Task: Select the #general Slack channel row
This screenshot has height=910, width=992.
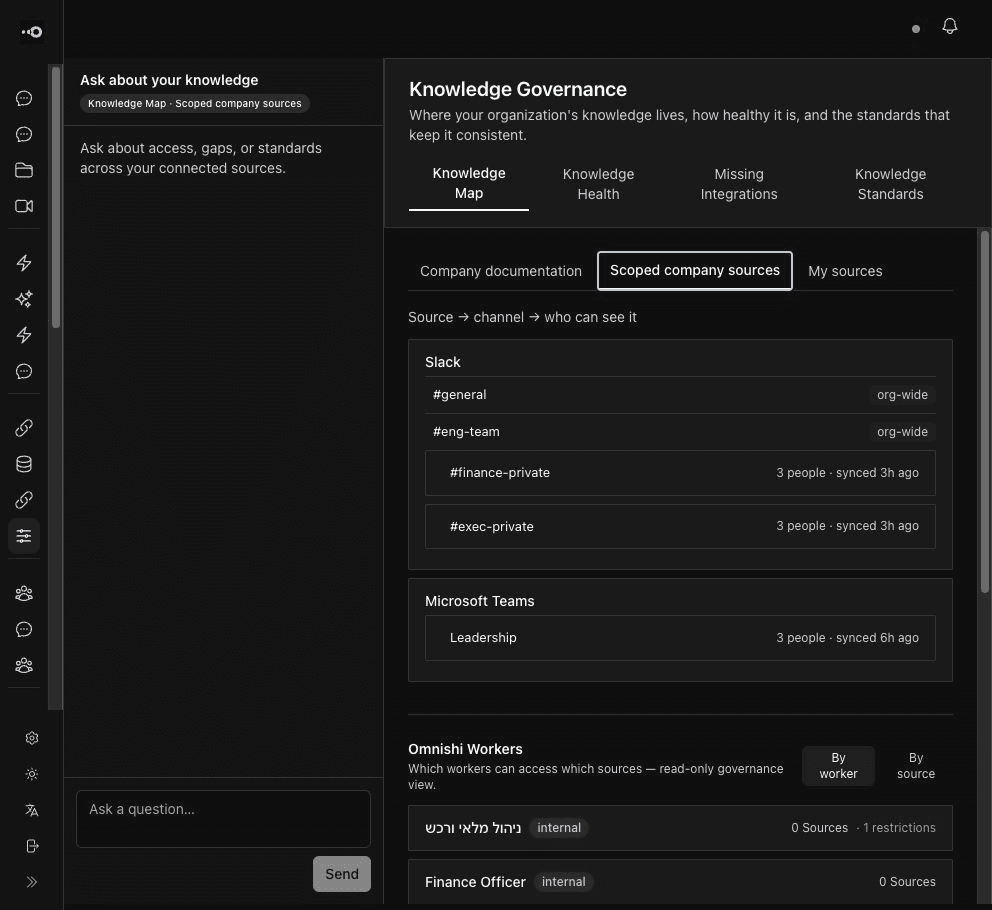Action: coord(680,395)
